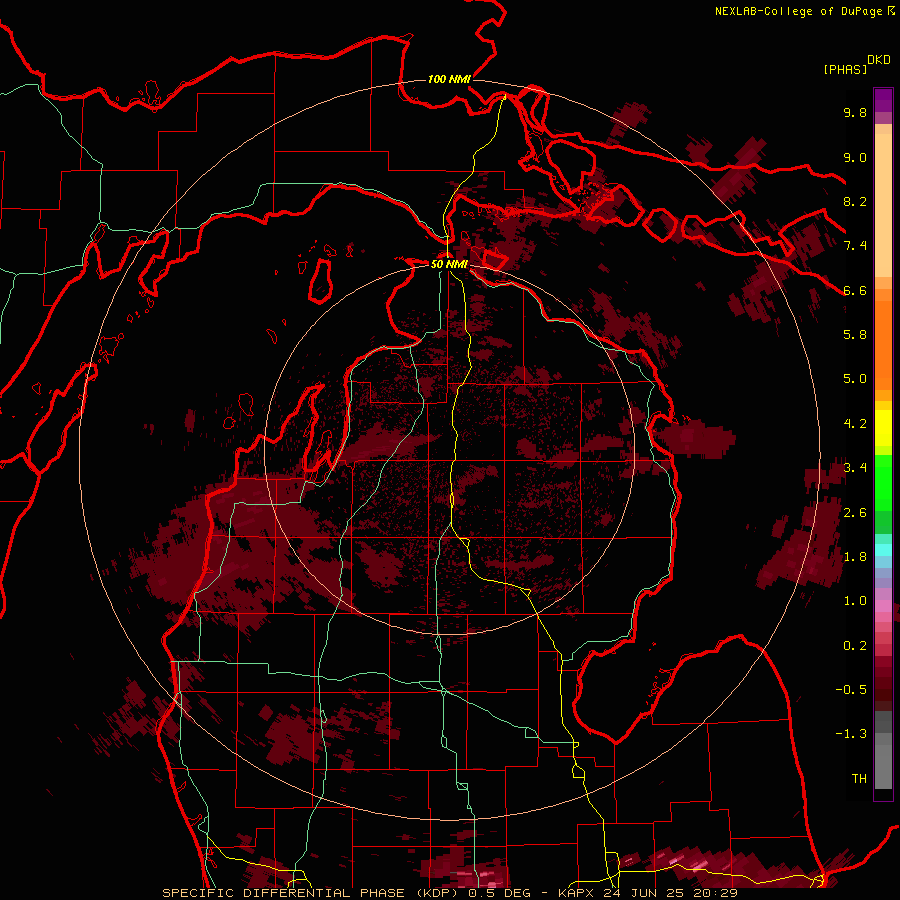The width and height of the screenshot is (900, 900).
Task: Click the 5.8 value on the color scale
Action: pyautogui.click(x=855, y=335)
